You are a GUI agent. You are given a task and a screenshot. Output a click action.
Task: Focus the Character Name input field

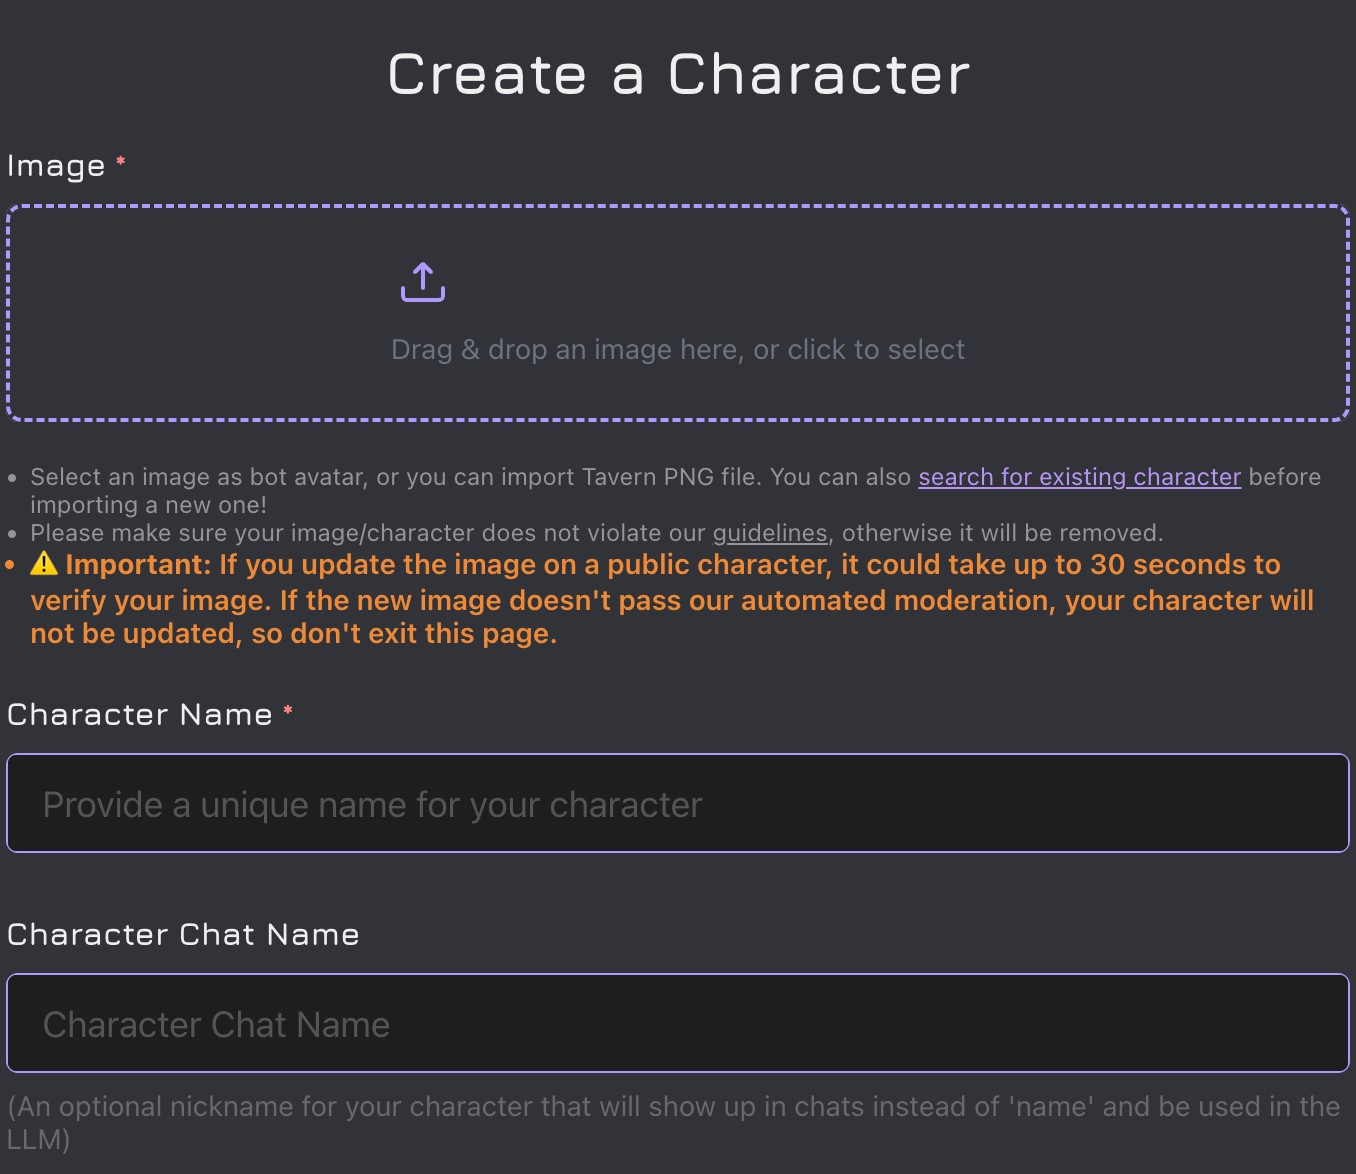click(x=678, y=804)
